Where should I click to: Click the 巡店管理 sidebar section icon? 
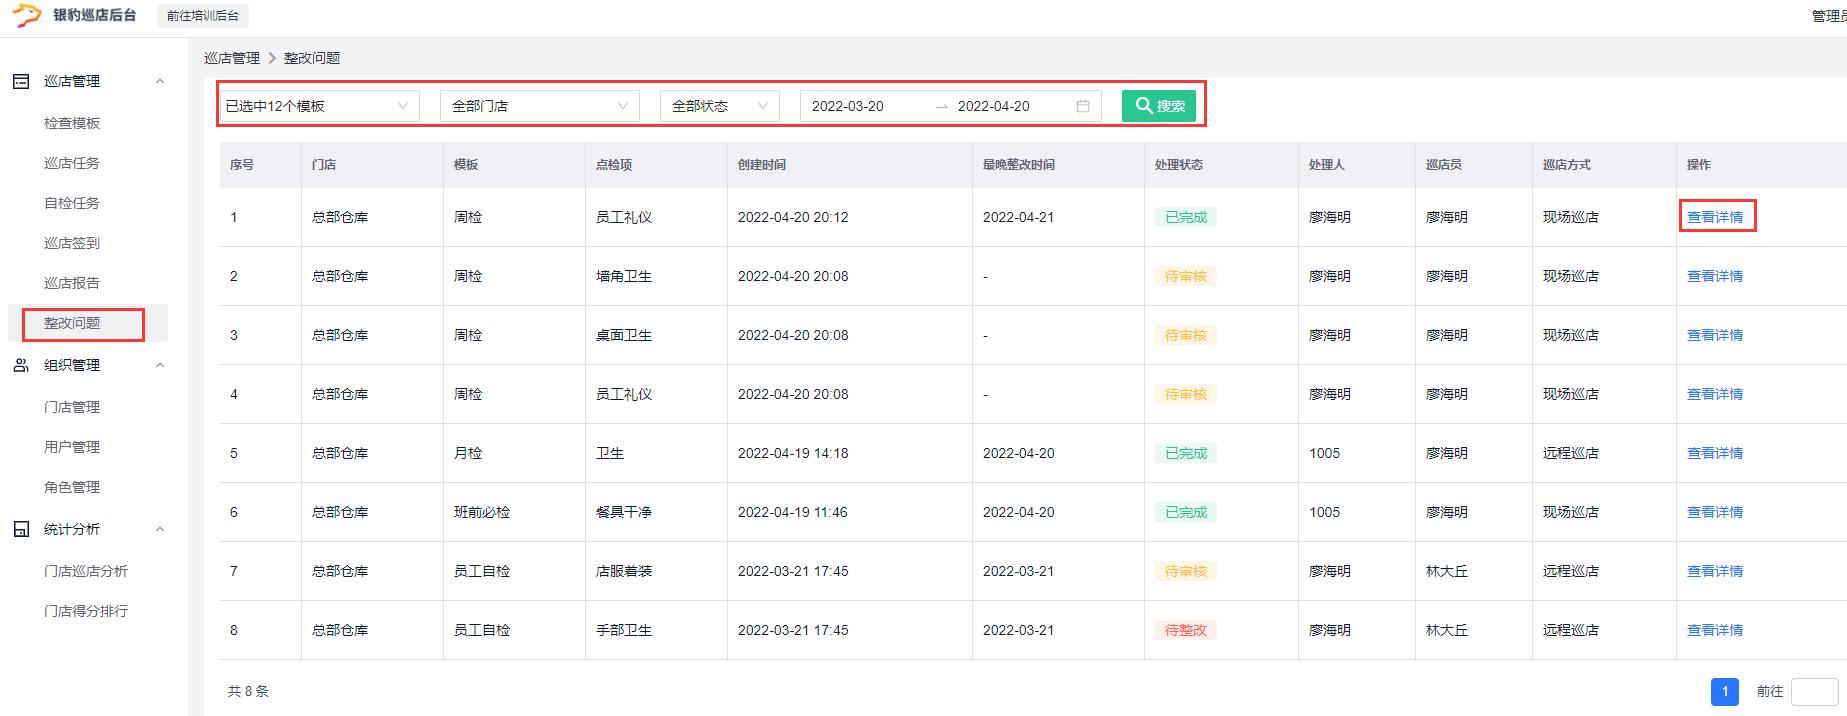pyautogui.click(x=21, y=81)
